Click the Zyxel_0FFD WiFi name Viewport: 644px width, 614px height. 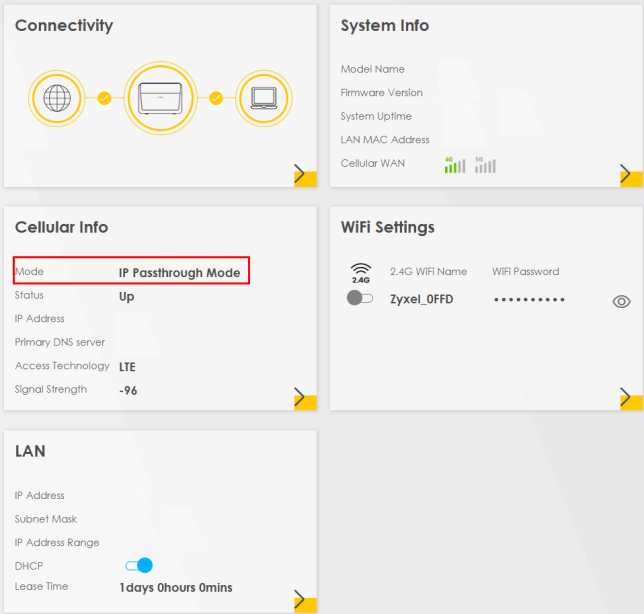[x=421, y=299]
